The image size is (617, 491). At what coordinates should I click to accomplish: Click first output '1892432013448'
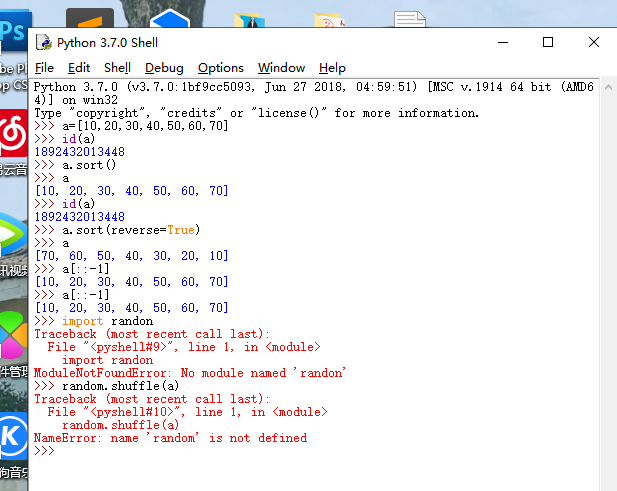click(x=79, y=152)
